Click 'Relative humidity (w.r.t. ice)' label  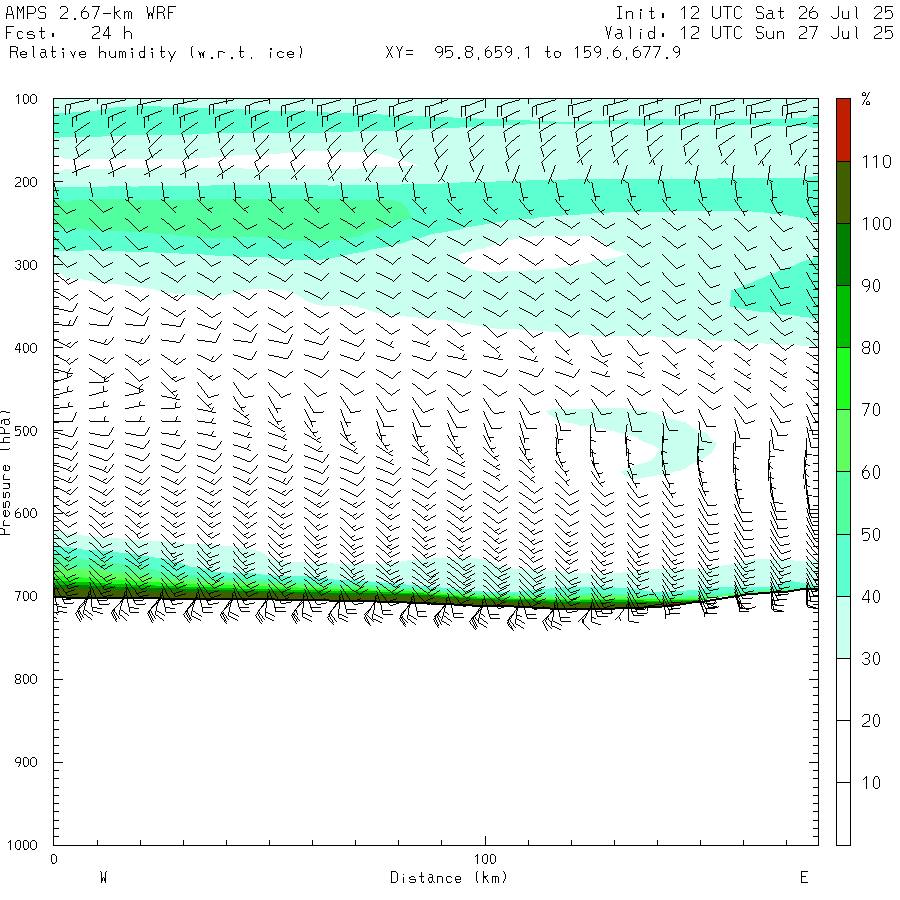point(156,53)
